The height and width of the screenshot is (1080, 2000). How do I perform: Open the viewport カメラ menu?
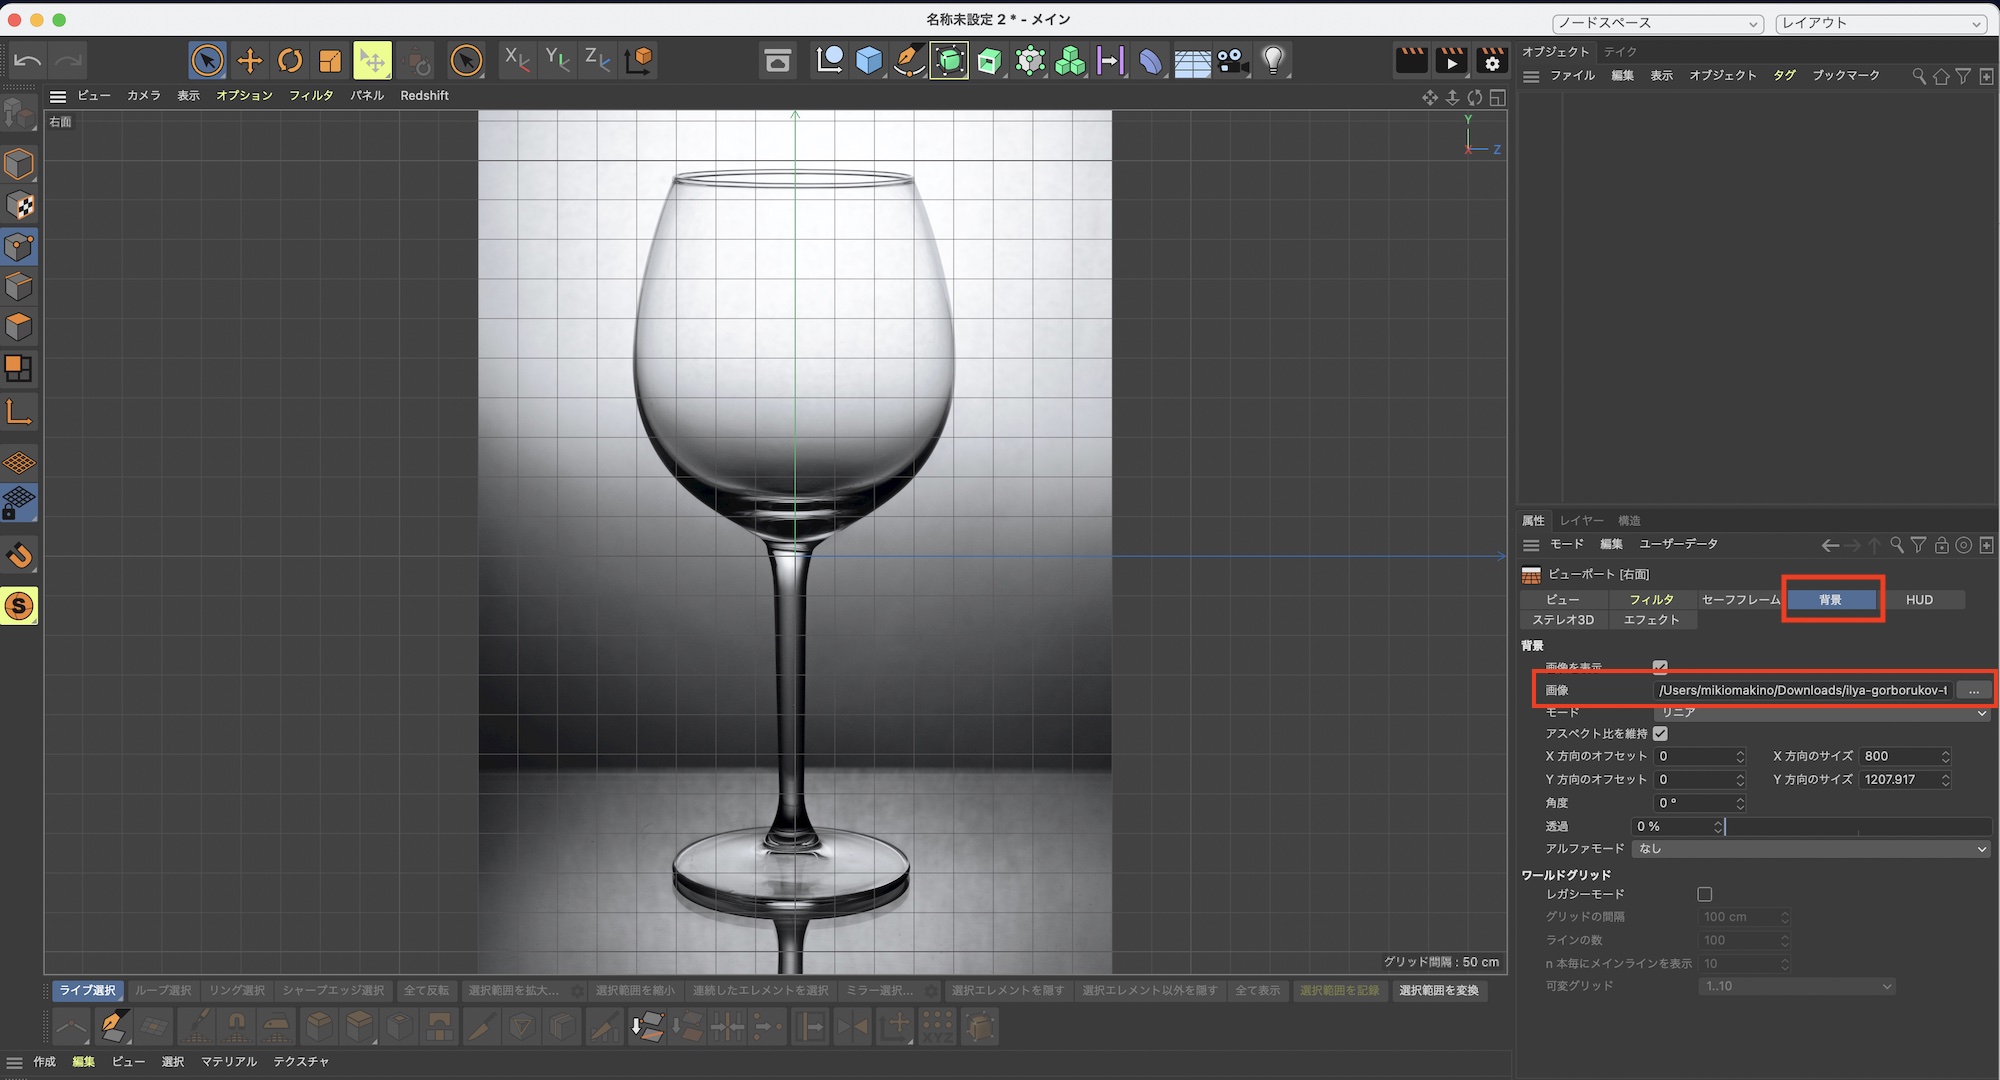pos(143,96)
